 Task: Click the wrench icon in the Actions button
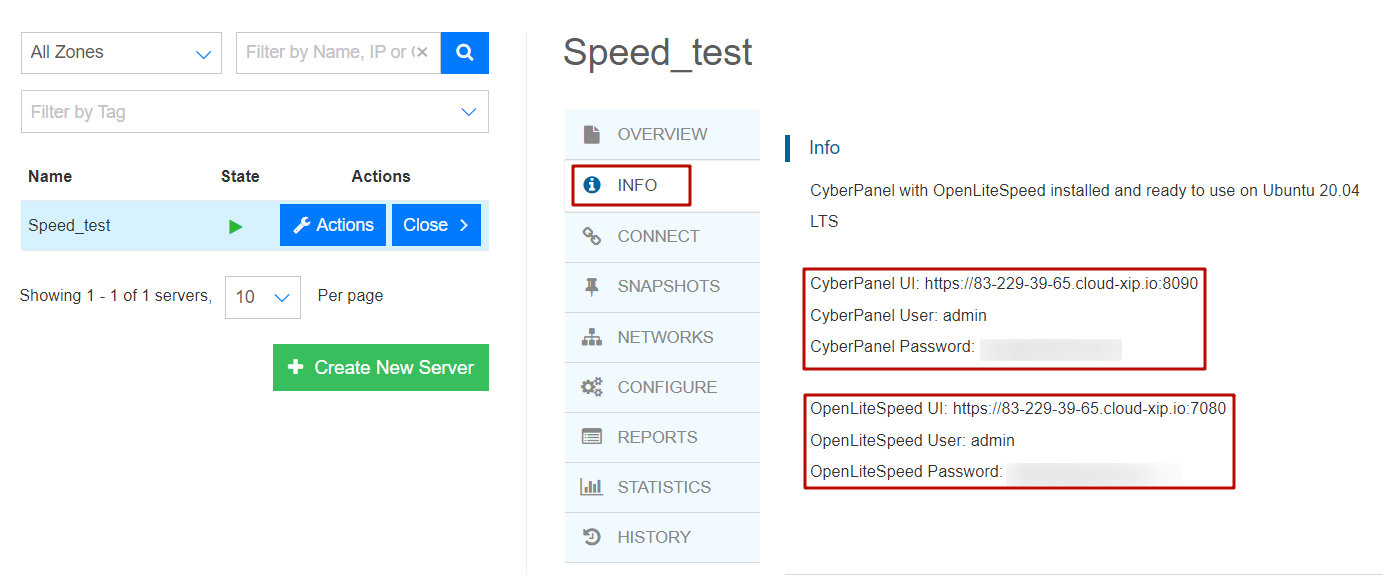pos(301,225)
